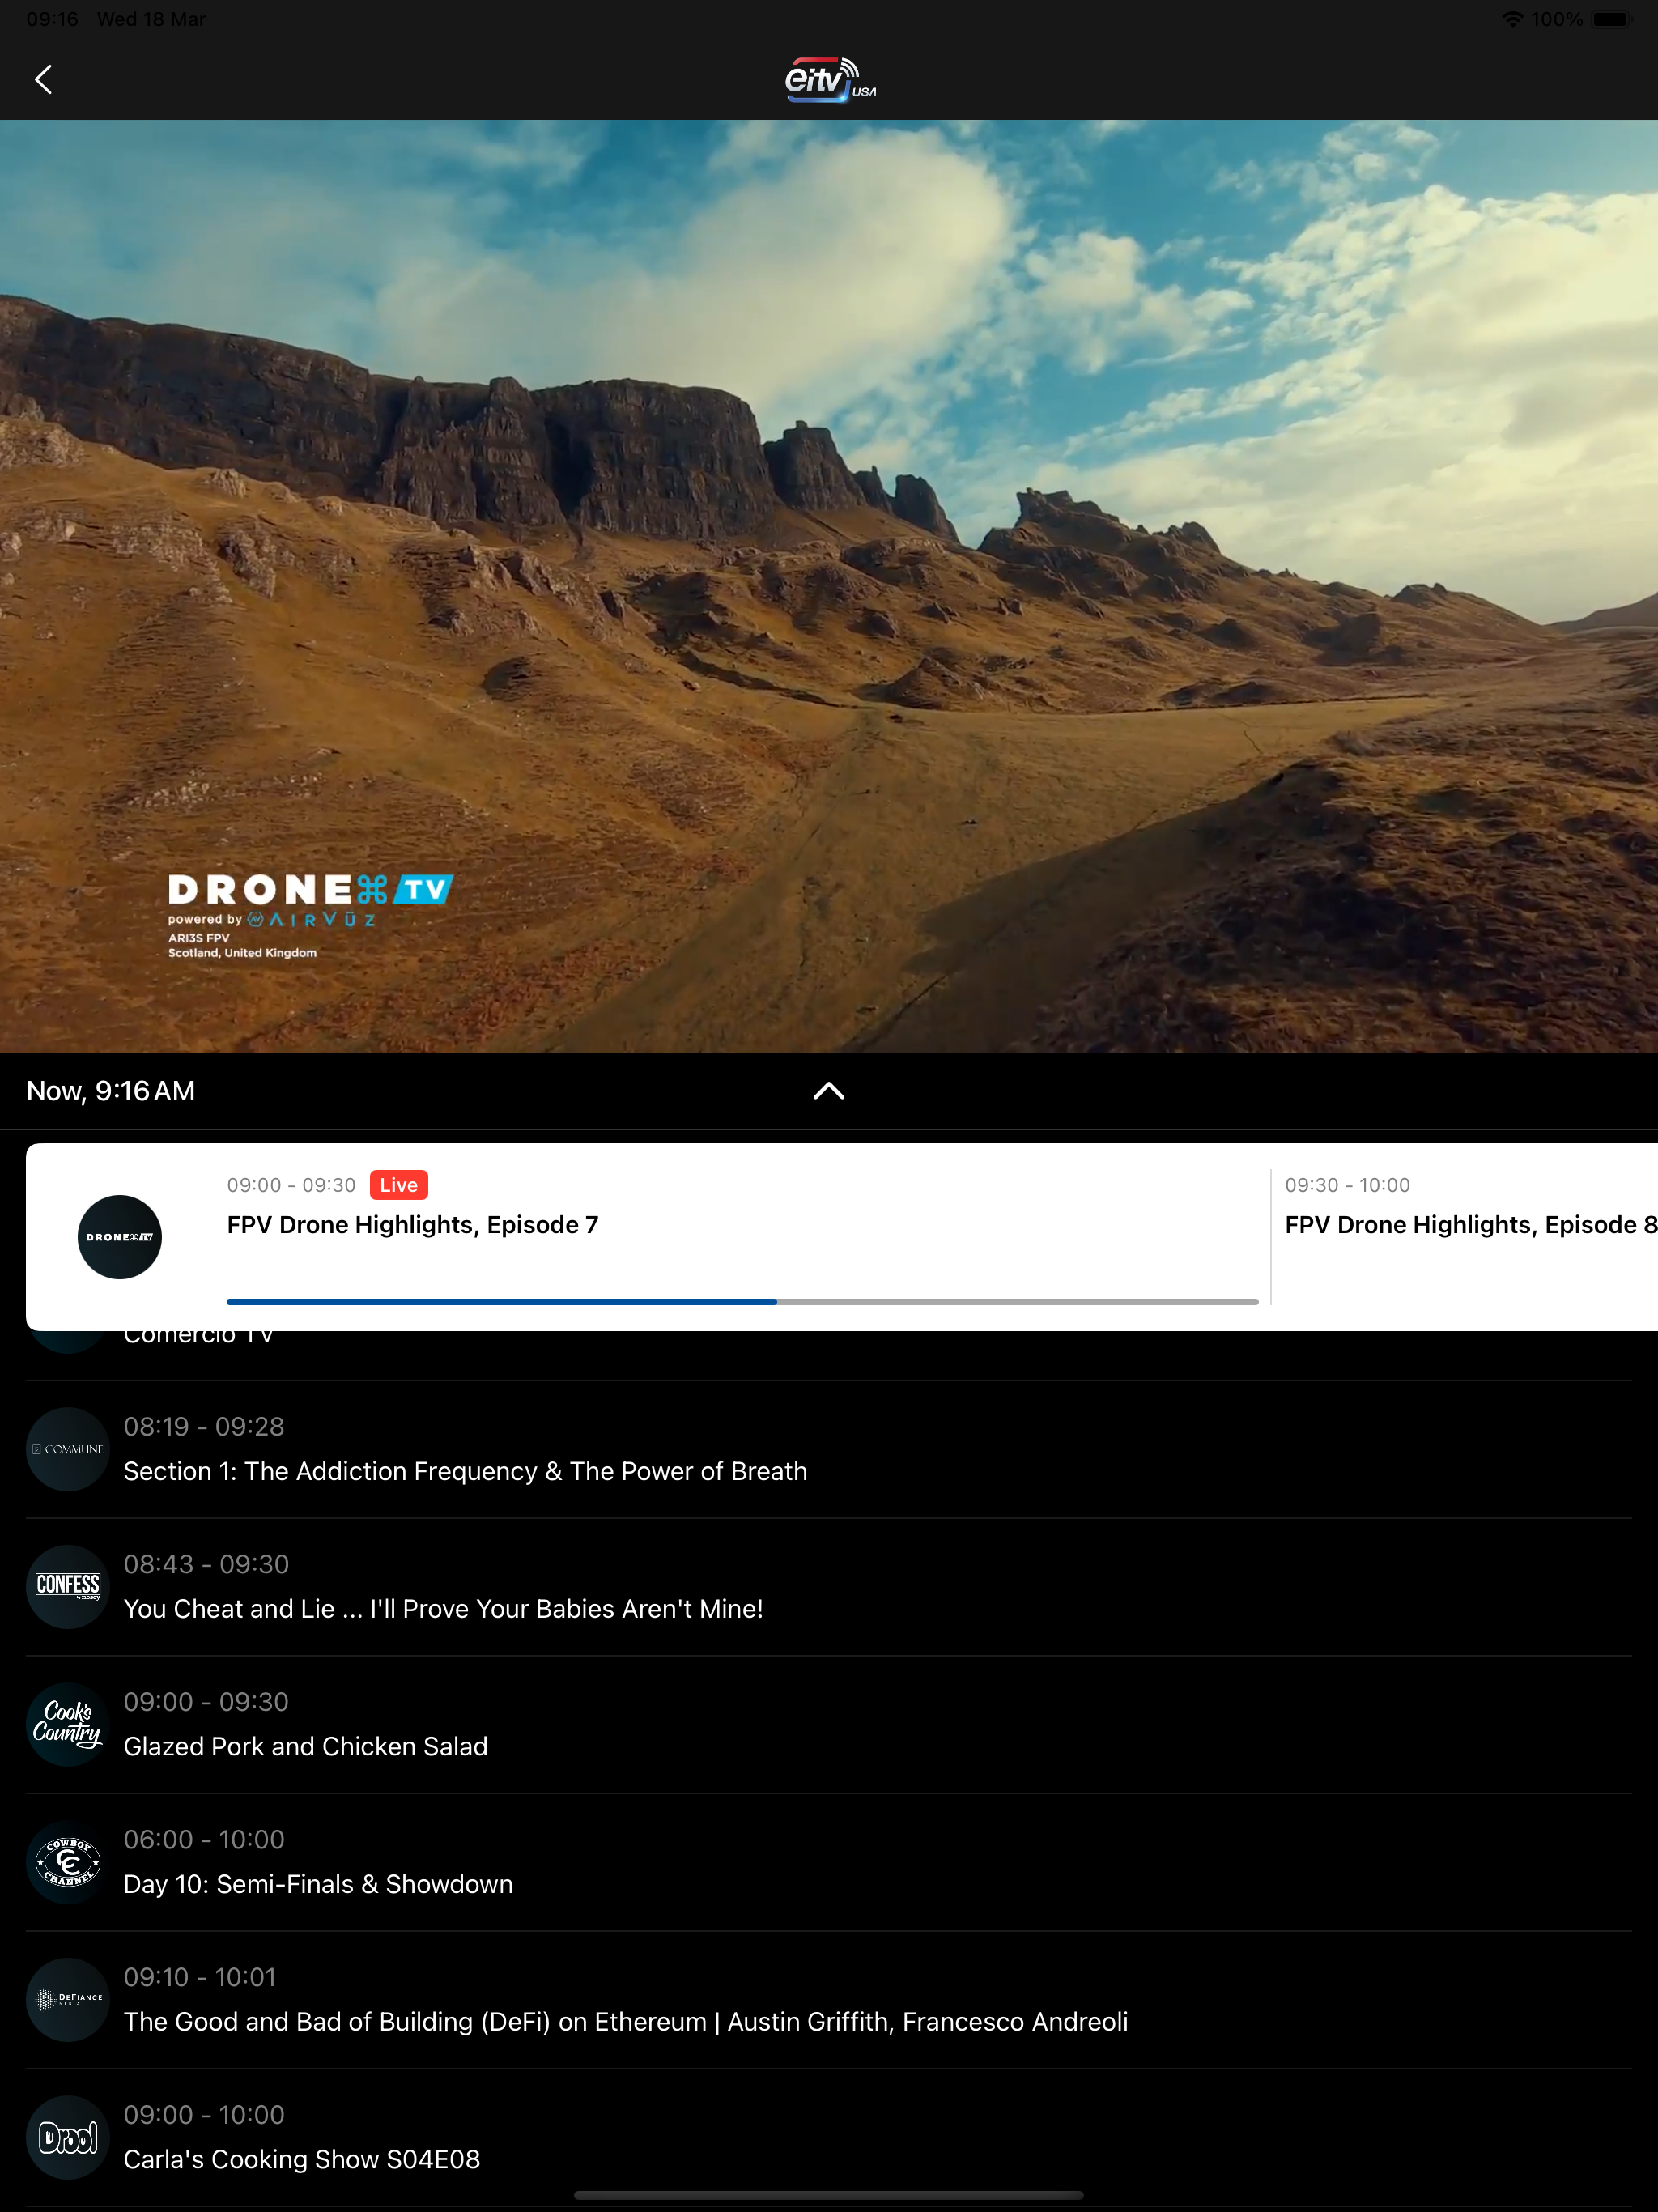Open the Drone TV channel logo
This screenshot has width=1658, height=2212.
pos(120,1237)
